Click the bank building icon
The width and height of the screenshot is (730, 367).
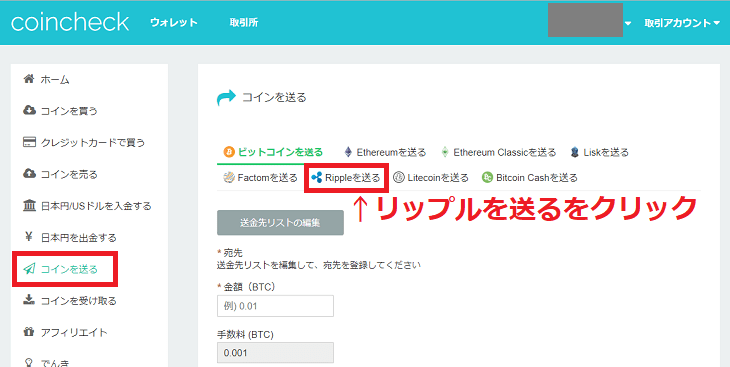[x=29, y=205]
